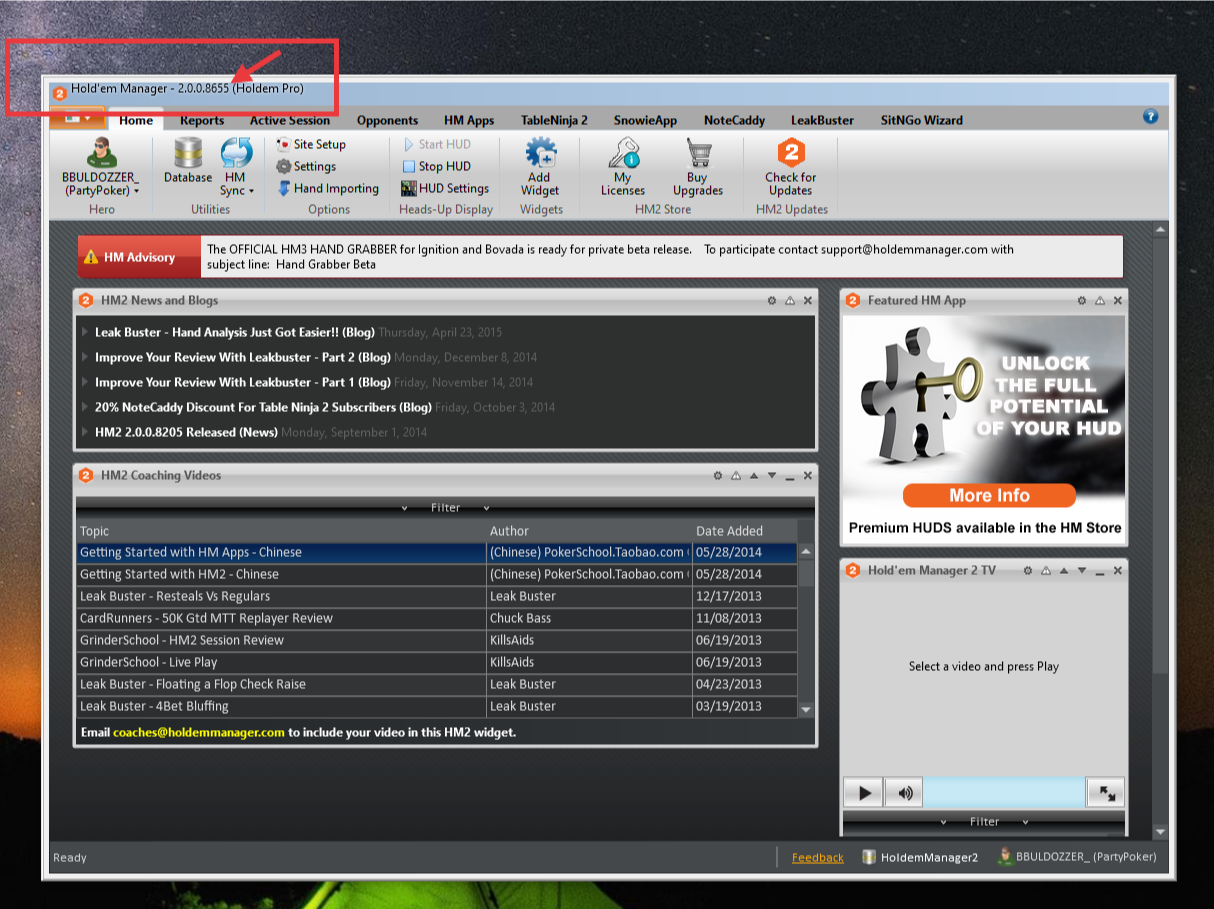Viewport: 1214px width, 909px height.
Task: Expand the Filter bar in Coaching Videos
Action: 446,508
